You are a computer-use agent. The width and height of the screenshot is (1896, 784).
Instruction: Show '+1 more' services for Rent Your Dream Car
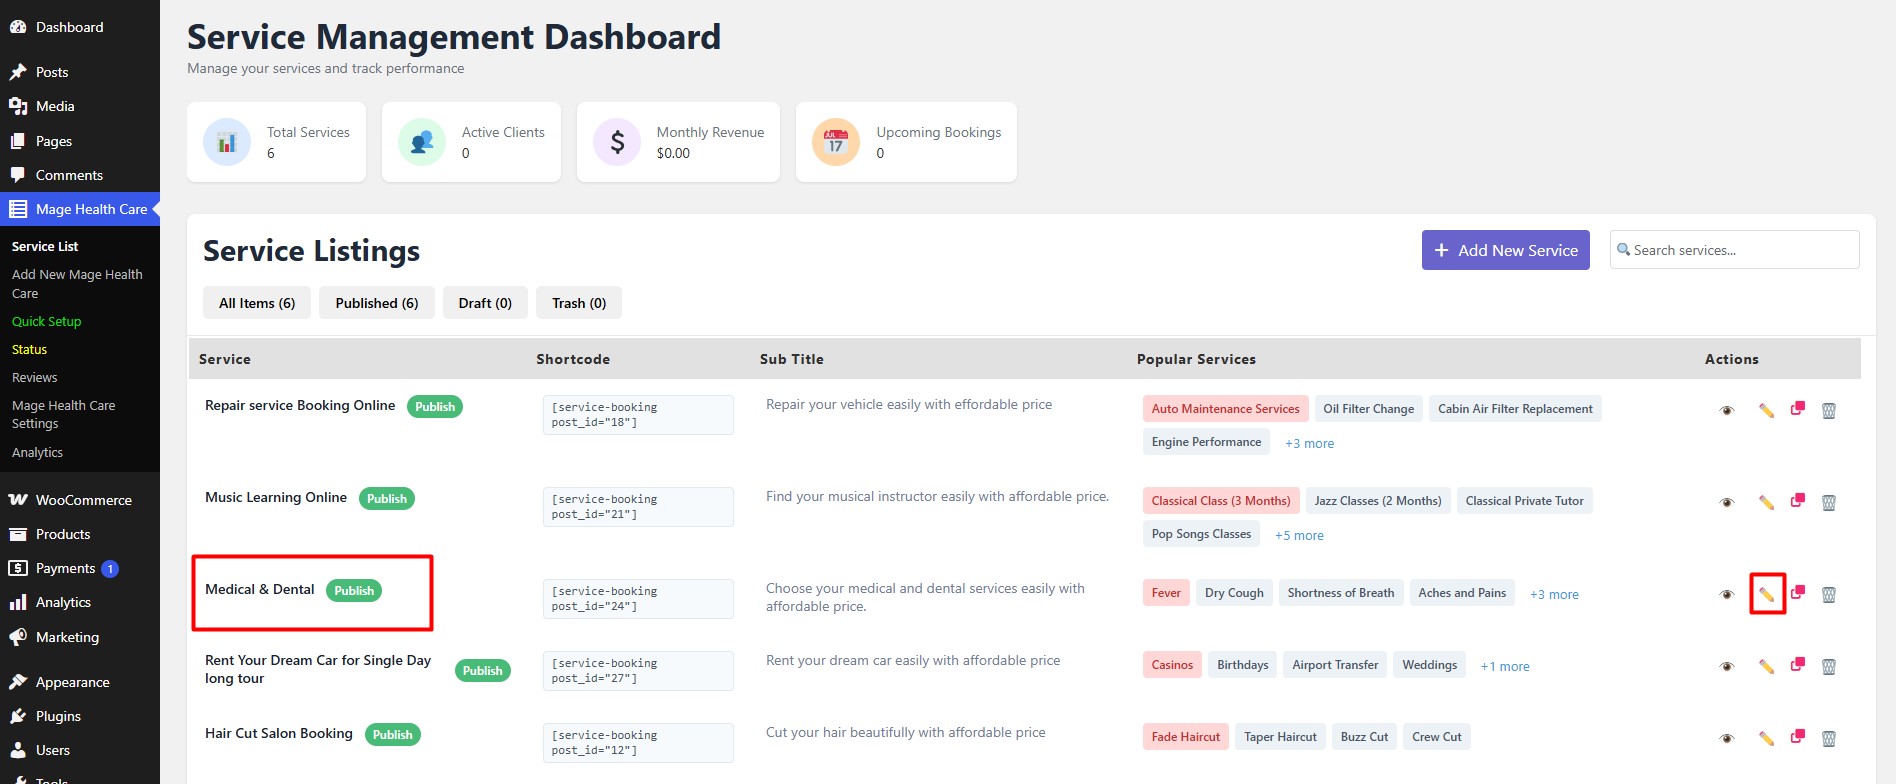1504,666
